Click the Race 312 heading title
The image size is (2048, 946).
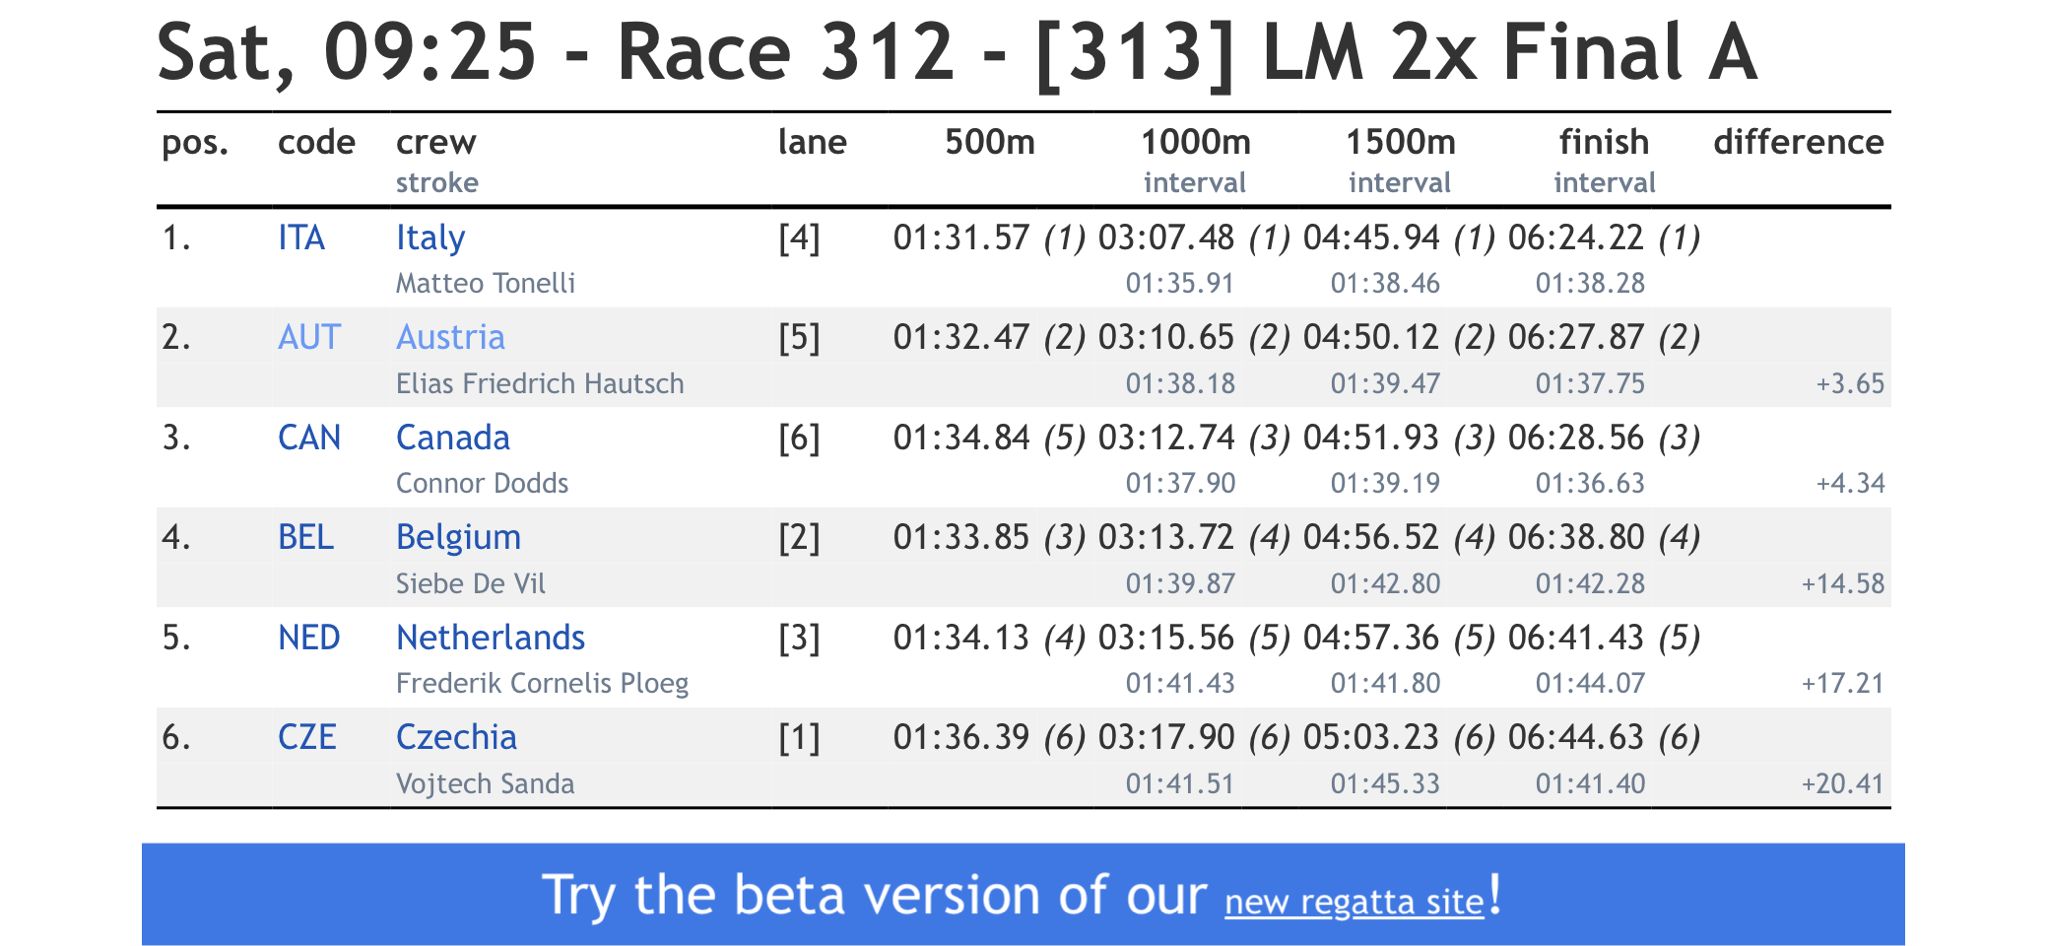[956, 52]
